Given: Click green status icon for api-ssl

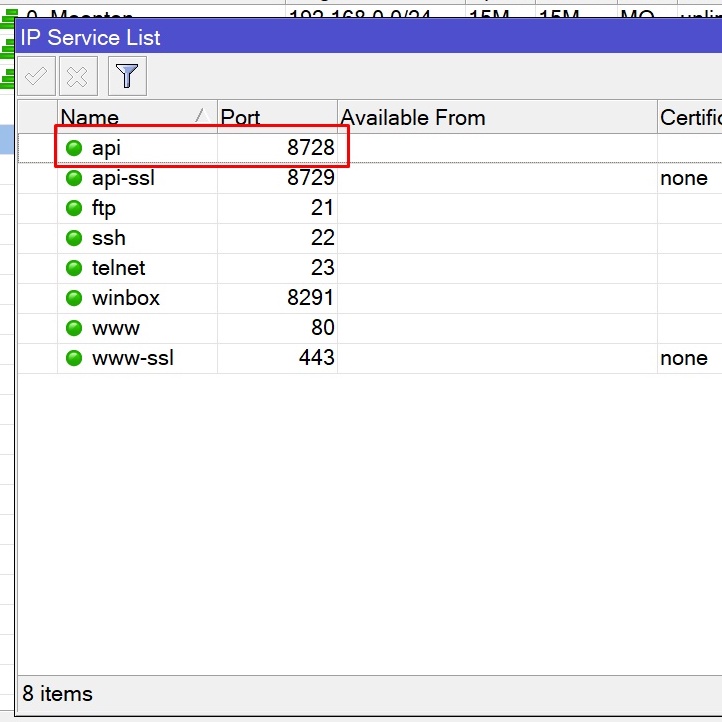Looking at the screenshot, I should (74, 179).
